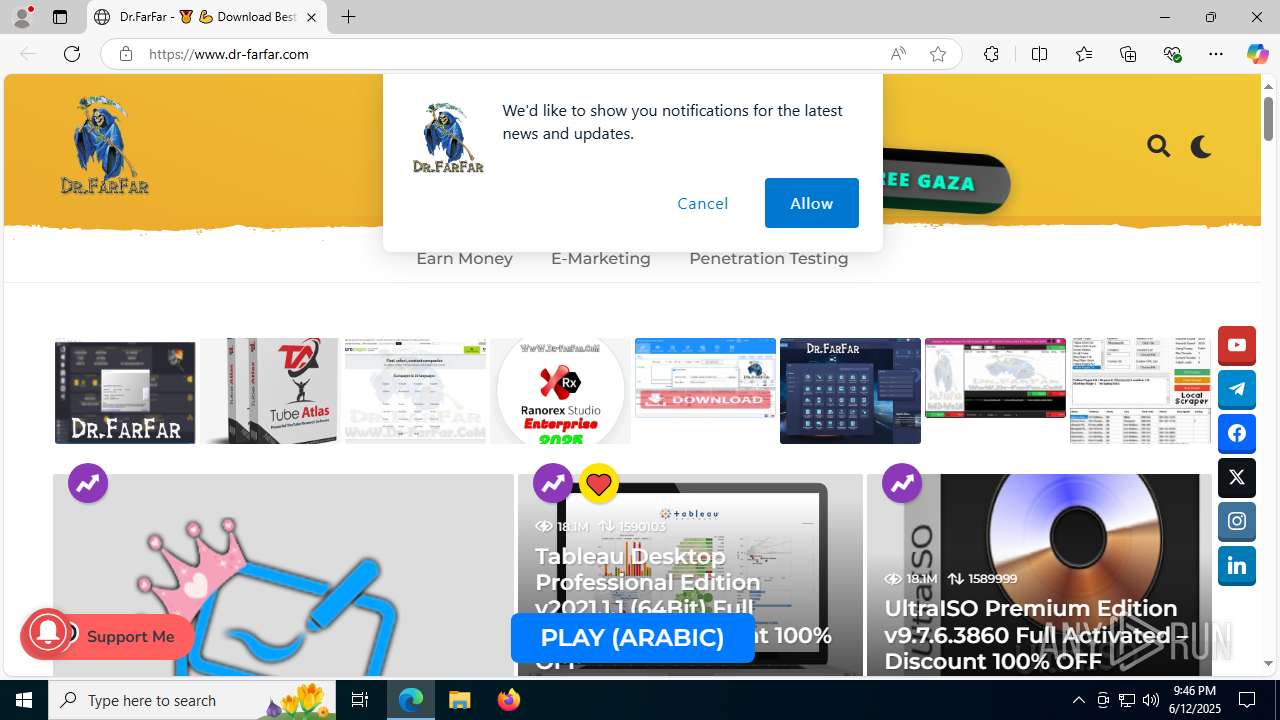This screenshot has width=1280, height=720.
Task: Open the Tube Atlas thumbnail
Action: pyautogui.click(x=269, y=391)
